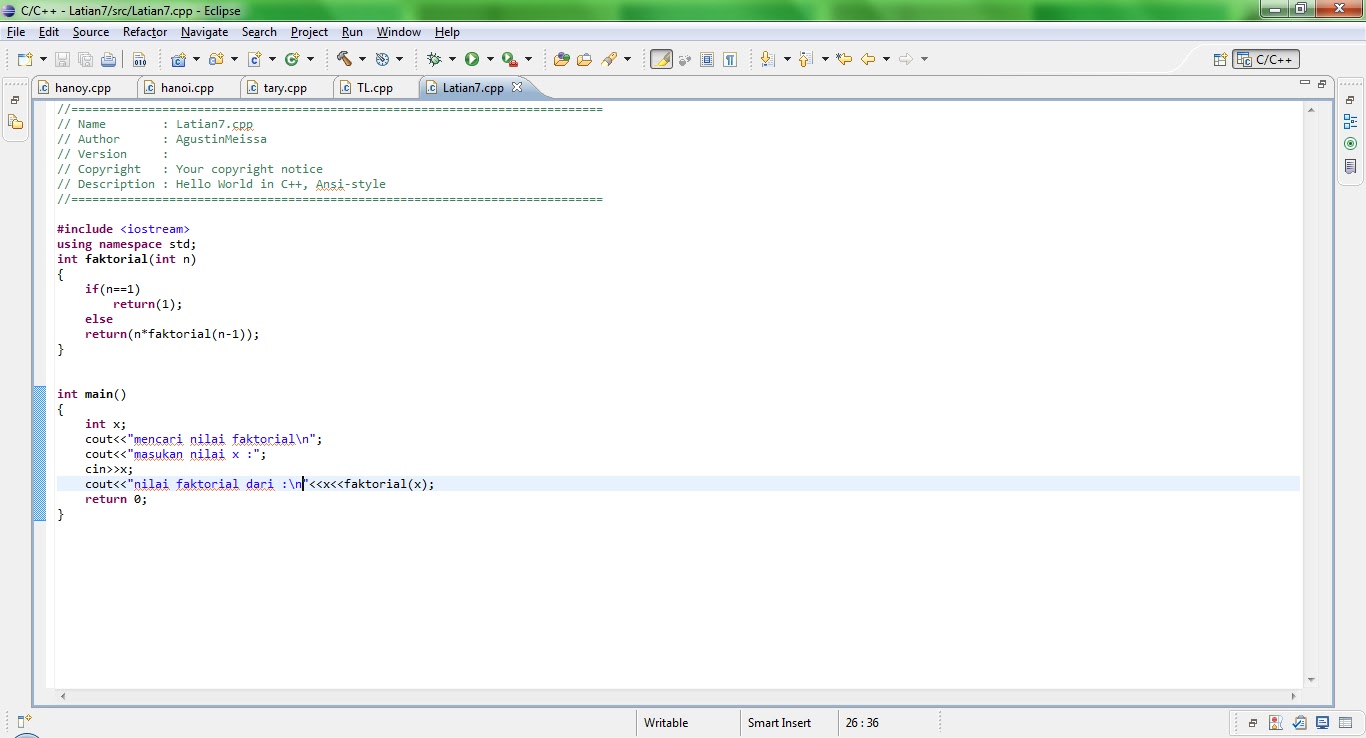Open the Source menu

[90, 32]
